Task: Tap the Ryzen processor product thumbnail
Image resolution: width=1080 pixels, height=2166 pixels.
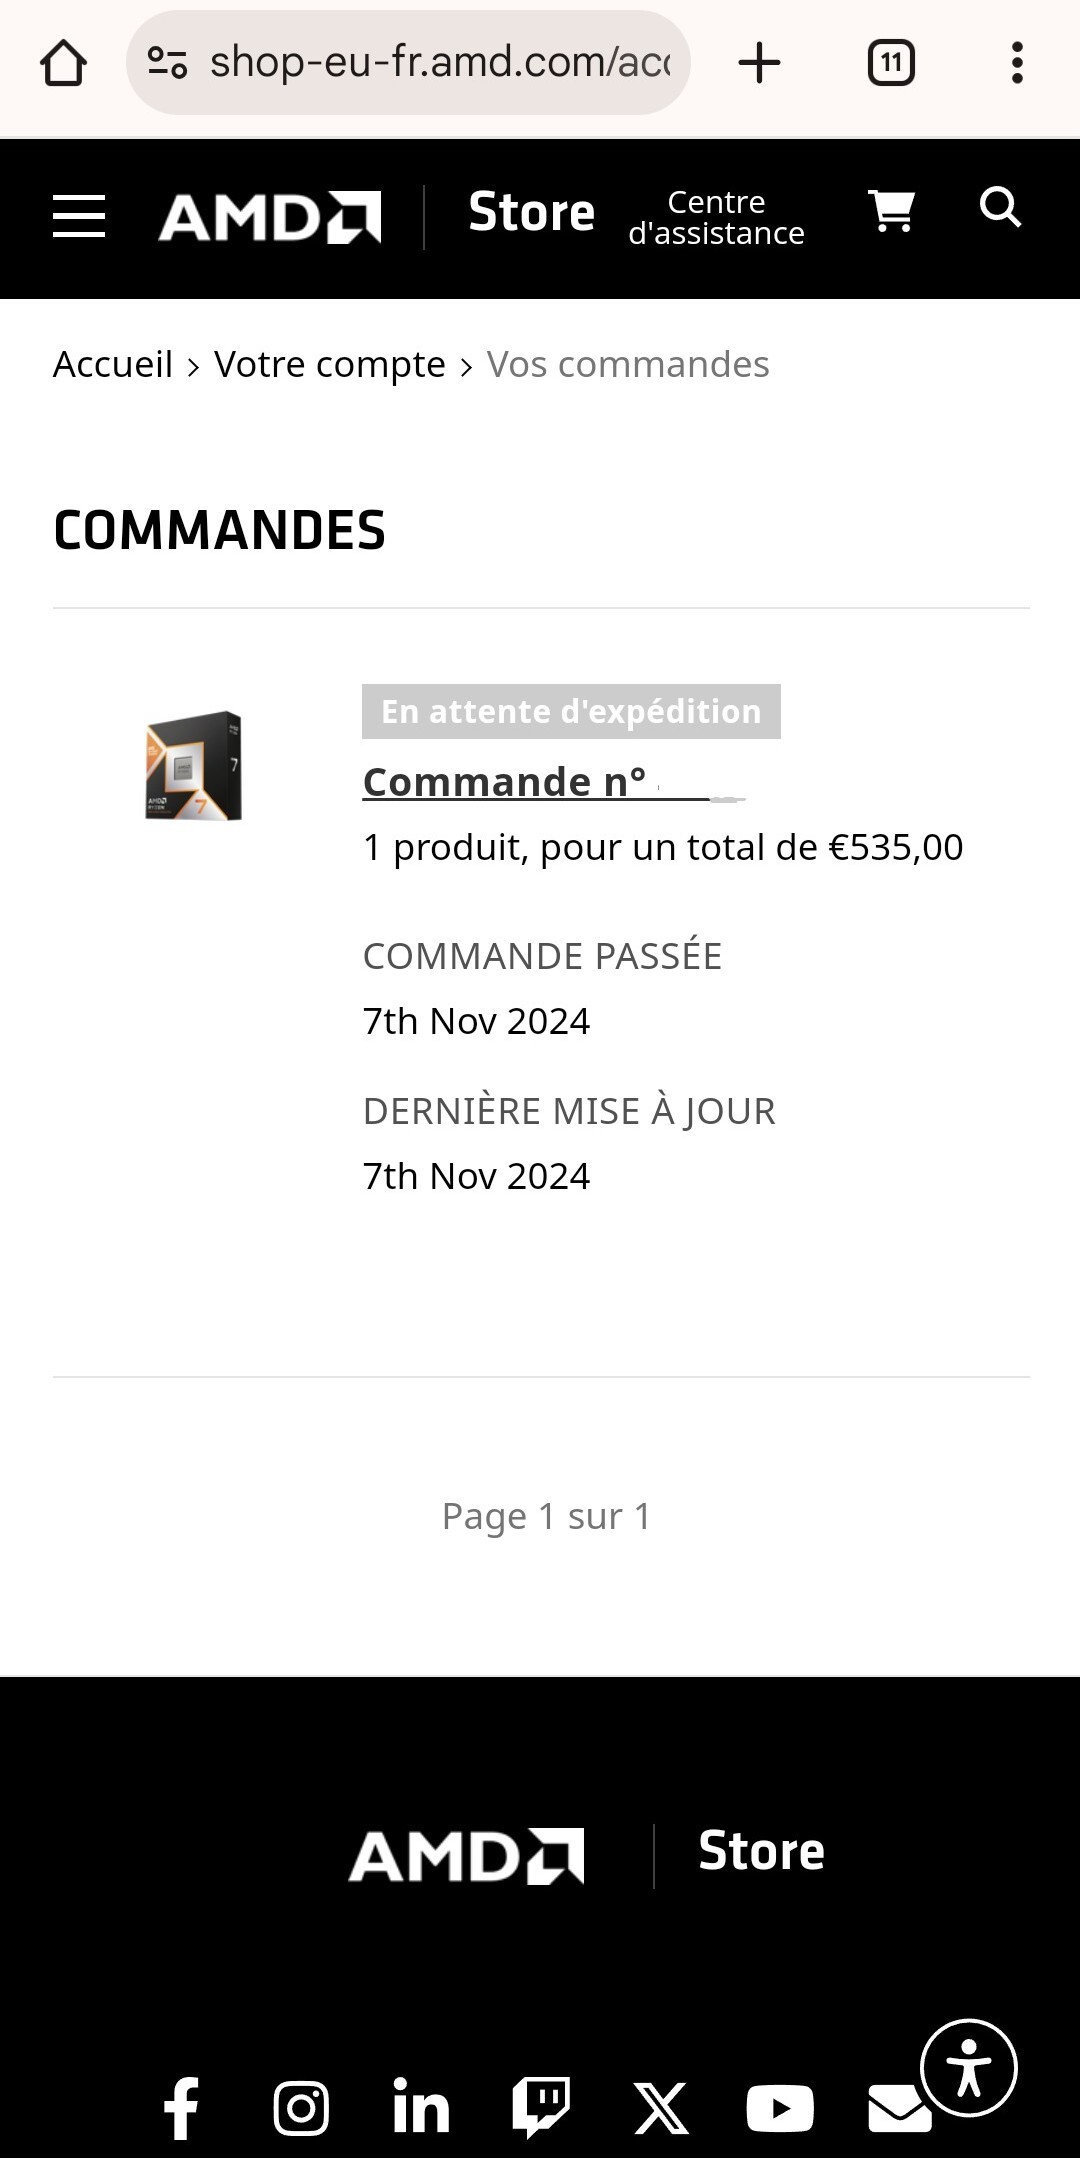Action: (x=193, y=766)
